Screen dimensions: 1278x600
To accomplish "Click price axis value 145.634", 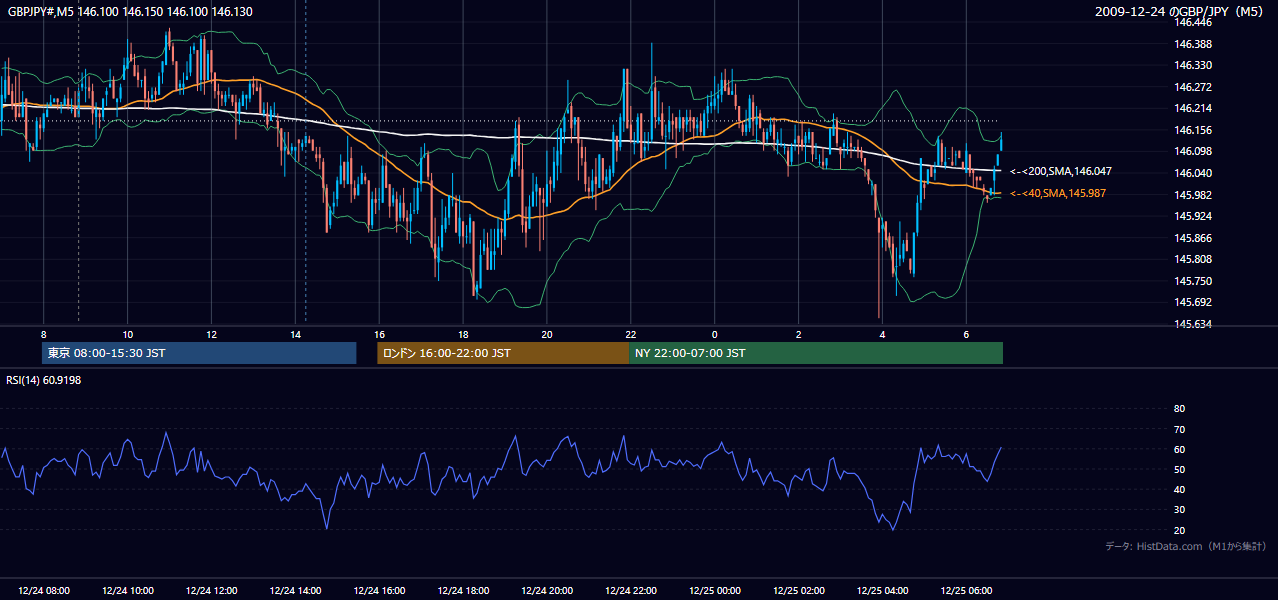I will (x=1193, y=324).
